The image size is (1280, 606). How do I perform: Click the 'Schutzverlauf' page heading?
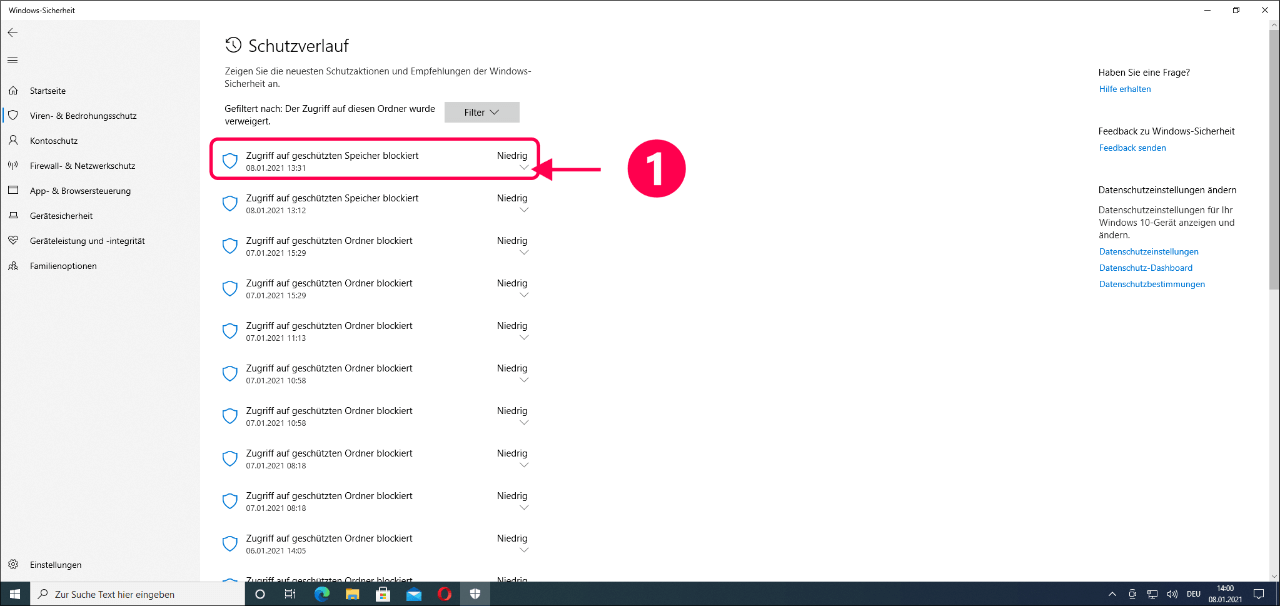tap(298, 46)
